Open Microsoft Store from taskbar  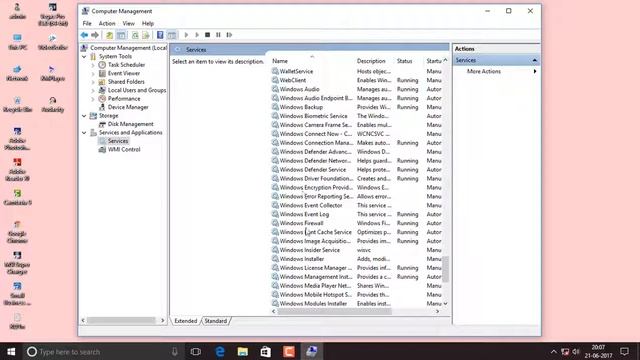tap(266, 351)
